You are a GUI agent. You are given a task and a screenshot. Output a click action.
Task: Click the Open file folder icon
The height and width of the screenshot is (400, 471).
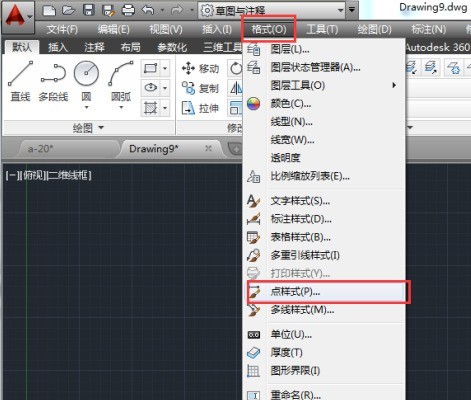69,10
